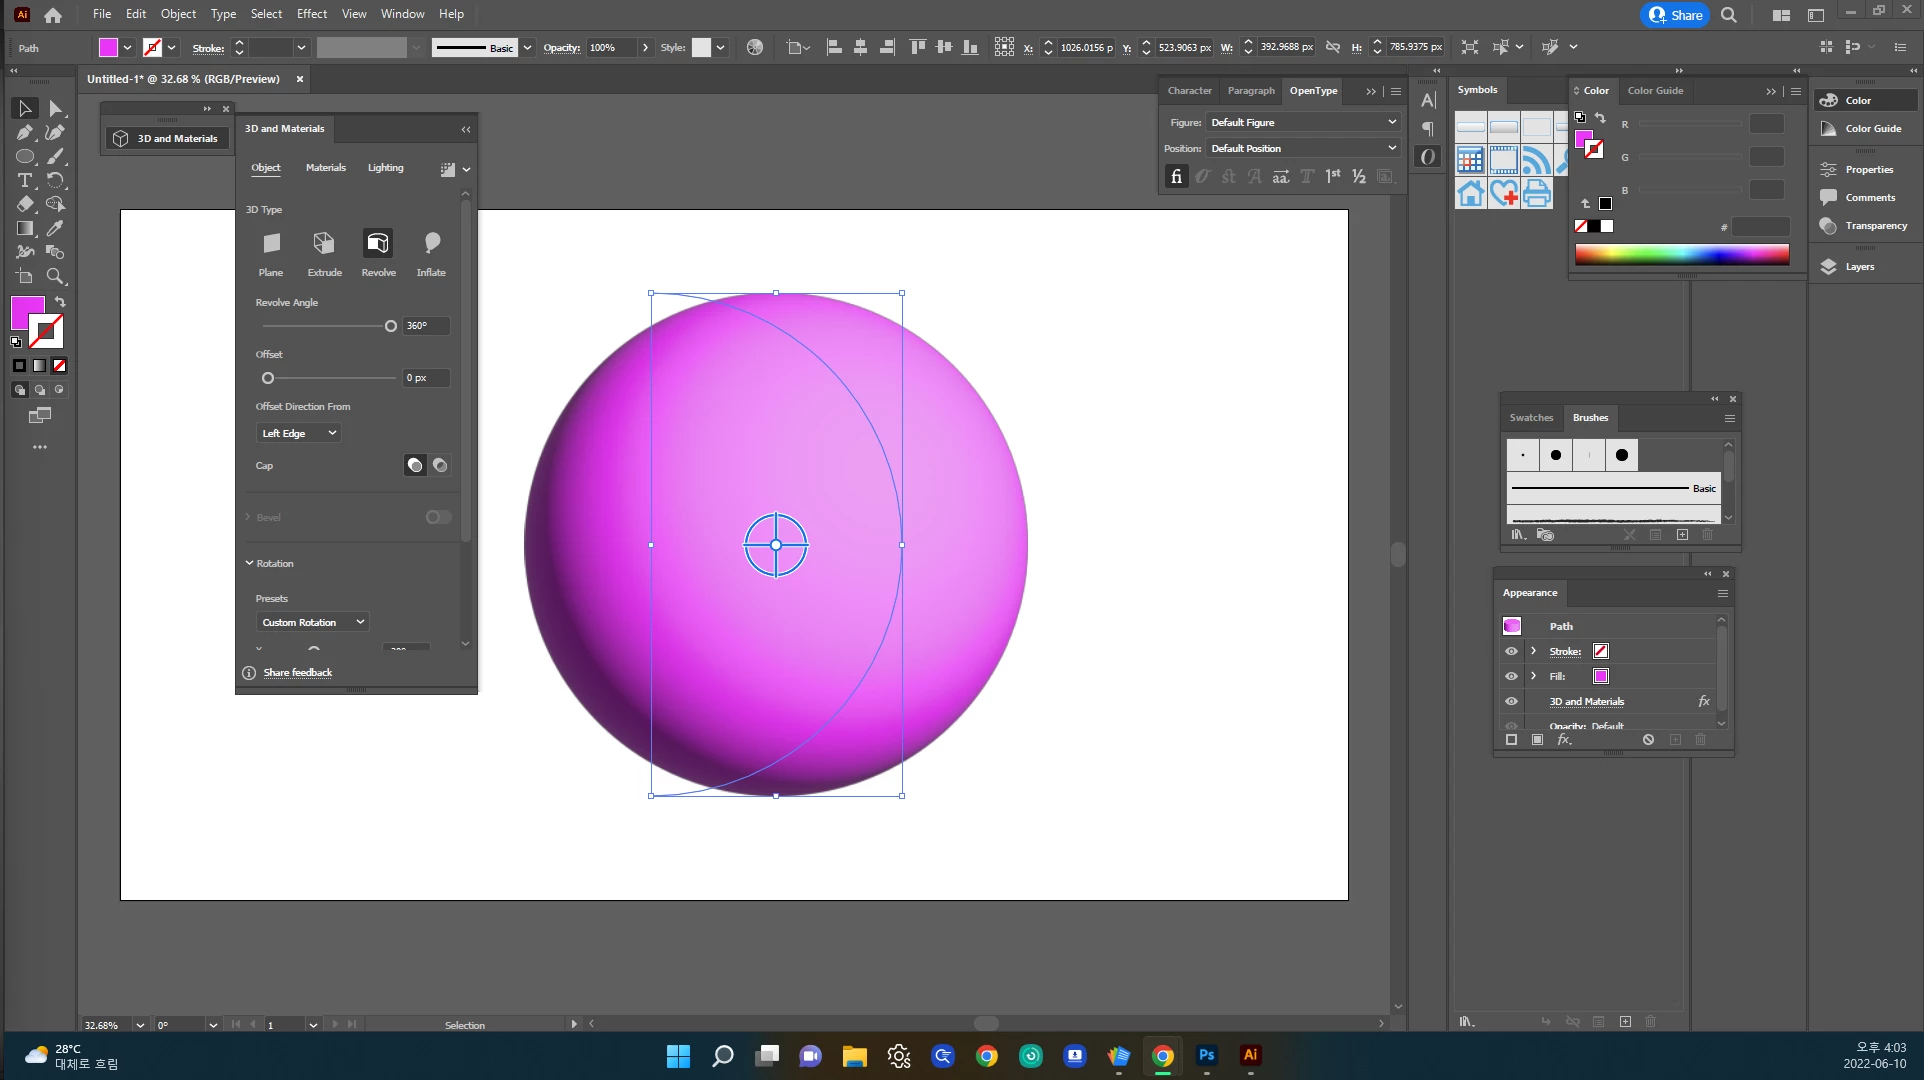Switch to the Lighting tab

tap(385, 168)
